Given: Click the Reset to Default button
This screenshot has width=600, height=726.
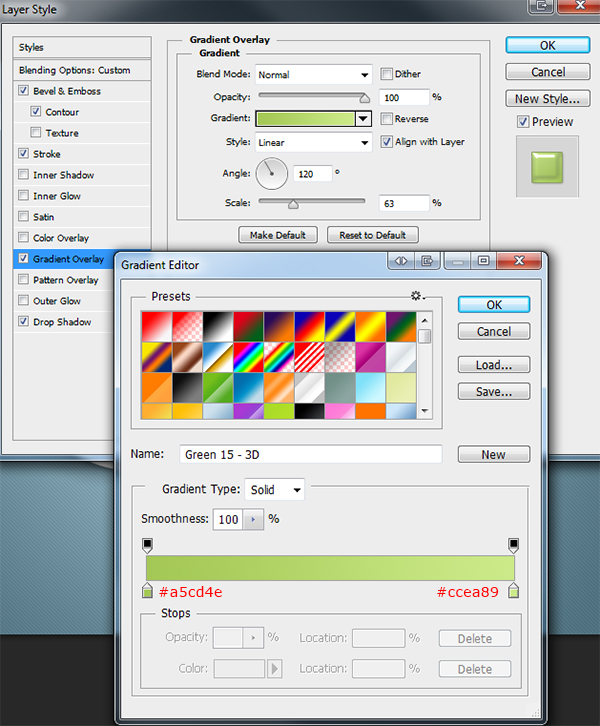Looking at the screenshot, I should [373, 235].
